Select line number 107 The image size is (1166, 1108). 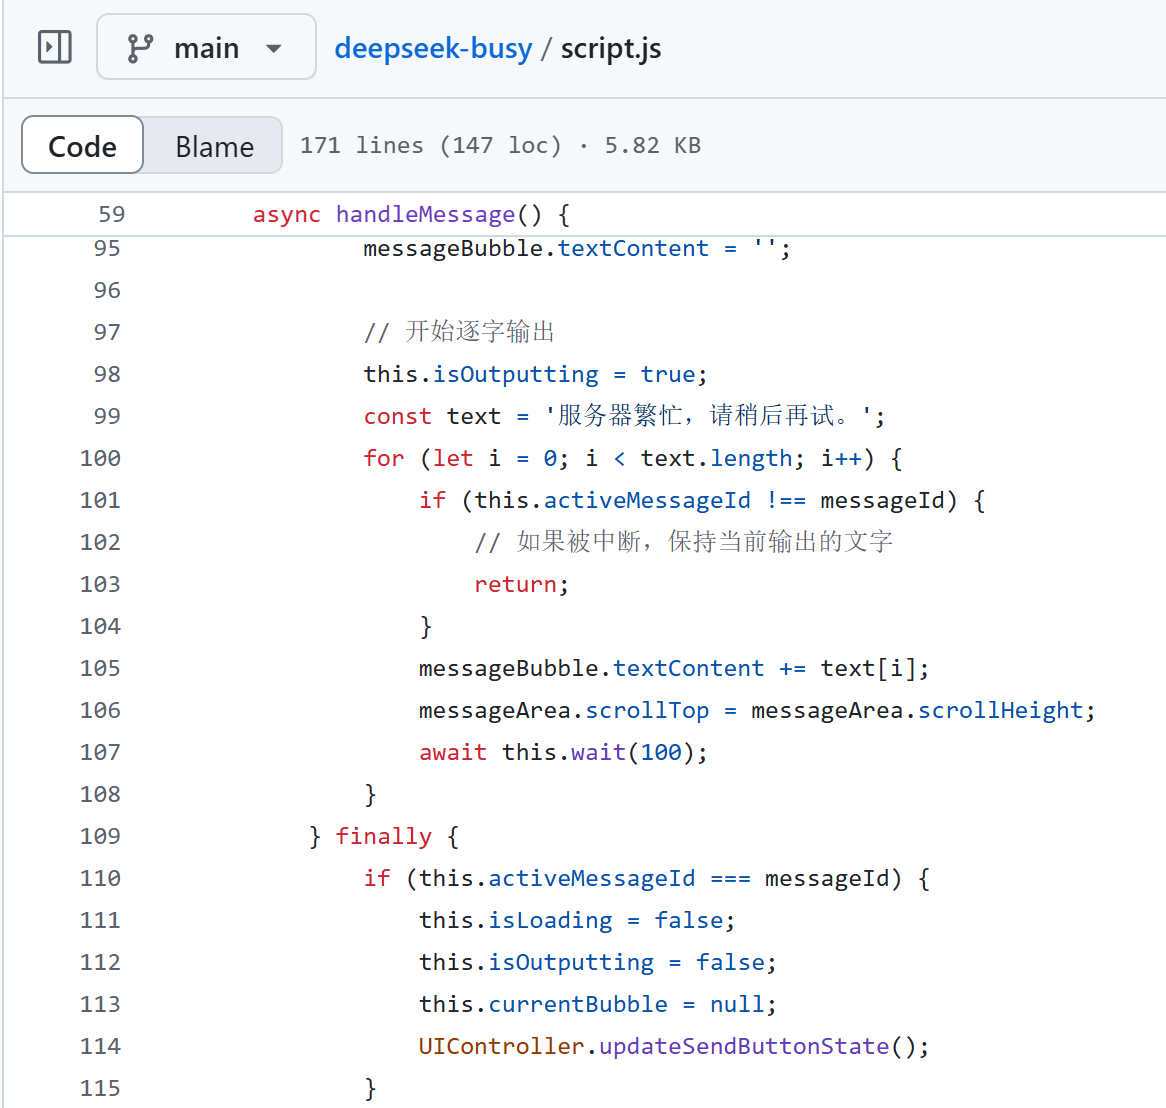(x=100, y=752)
